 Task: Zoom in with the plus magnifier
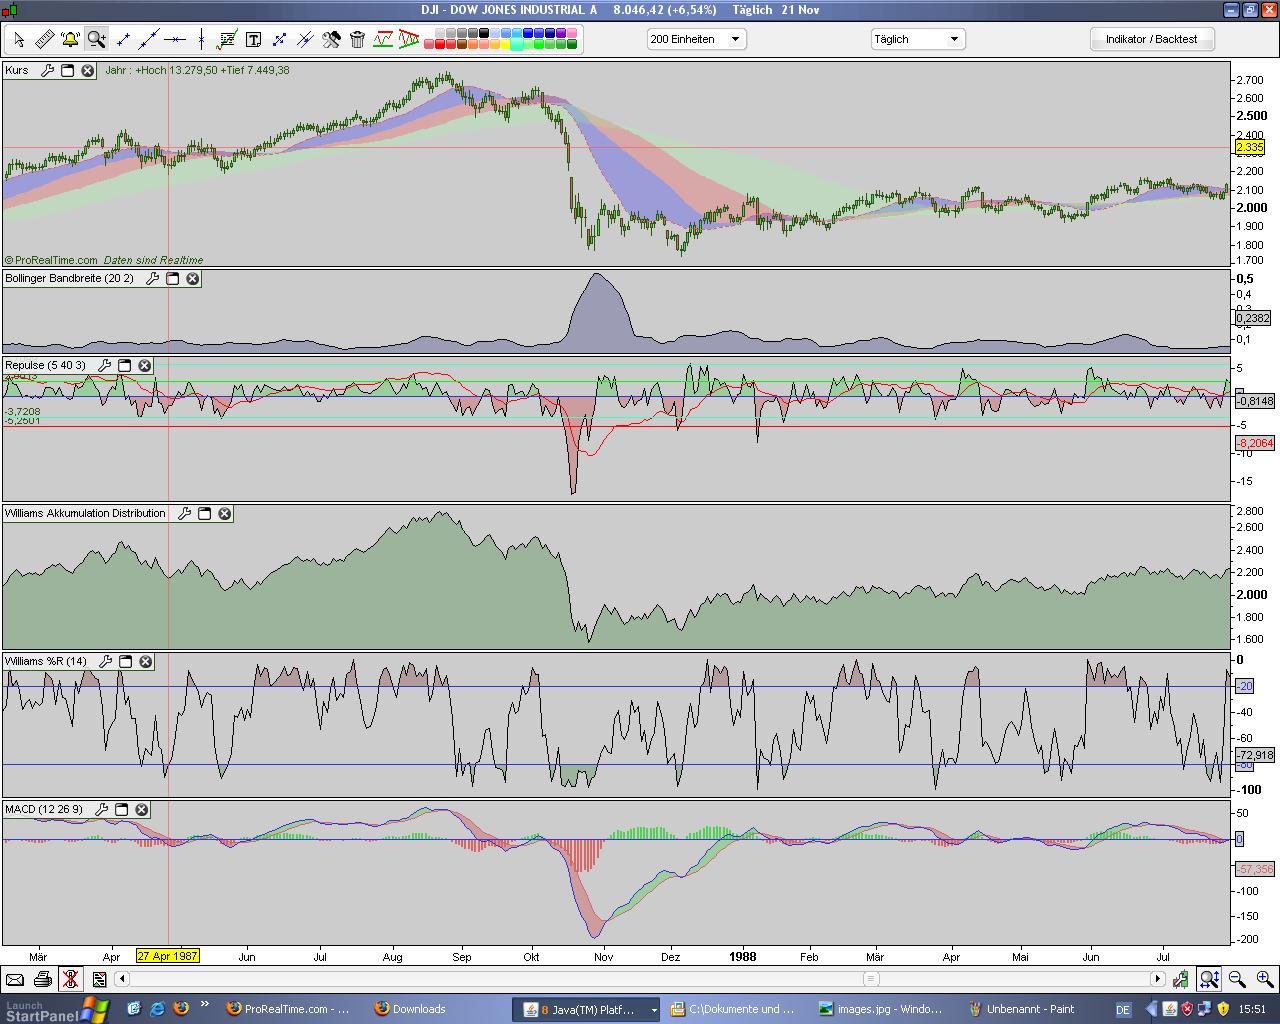1265,979
